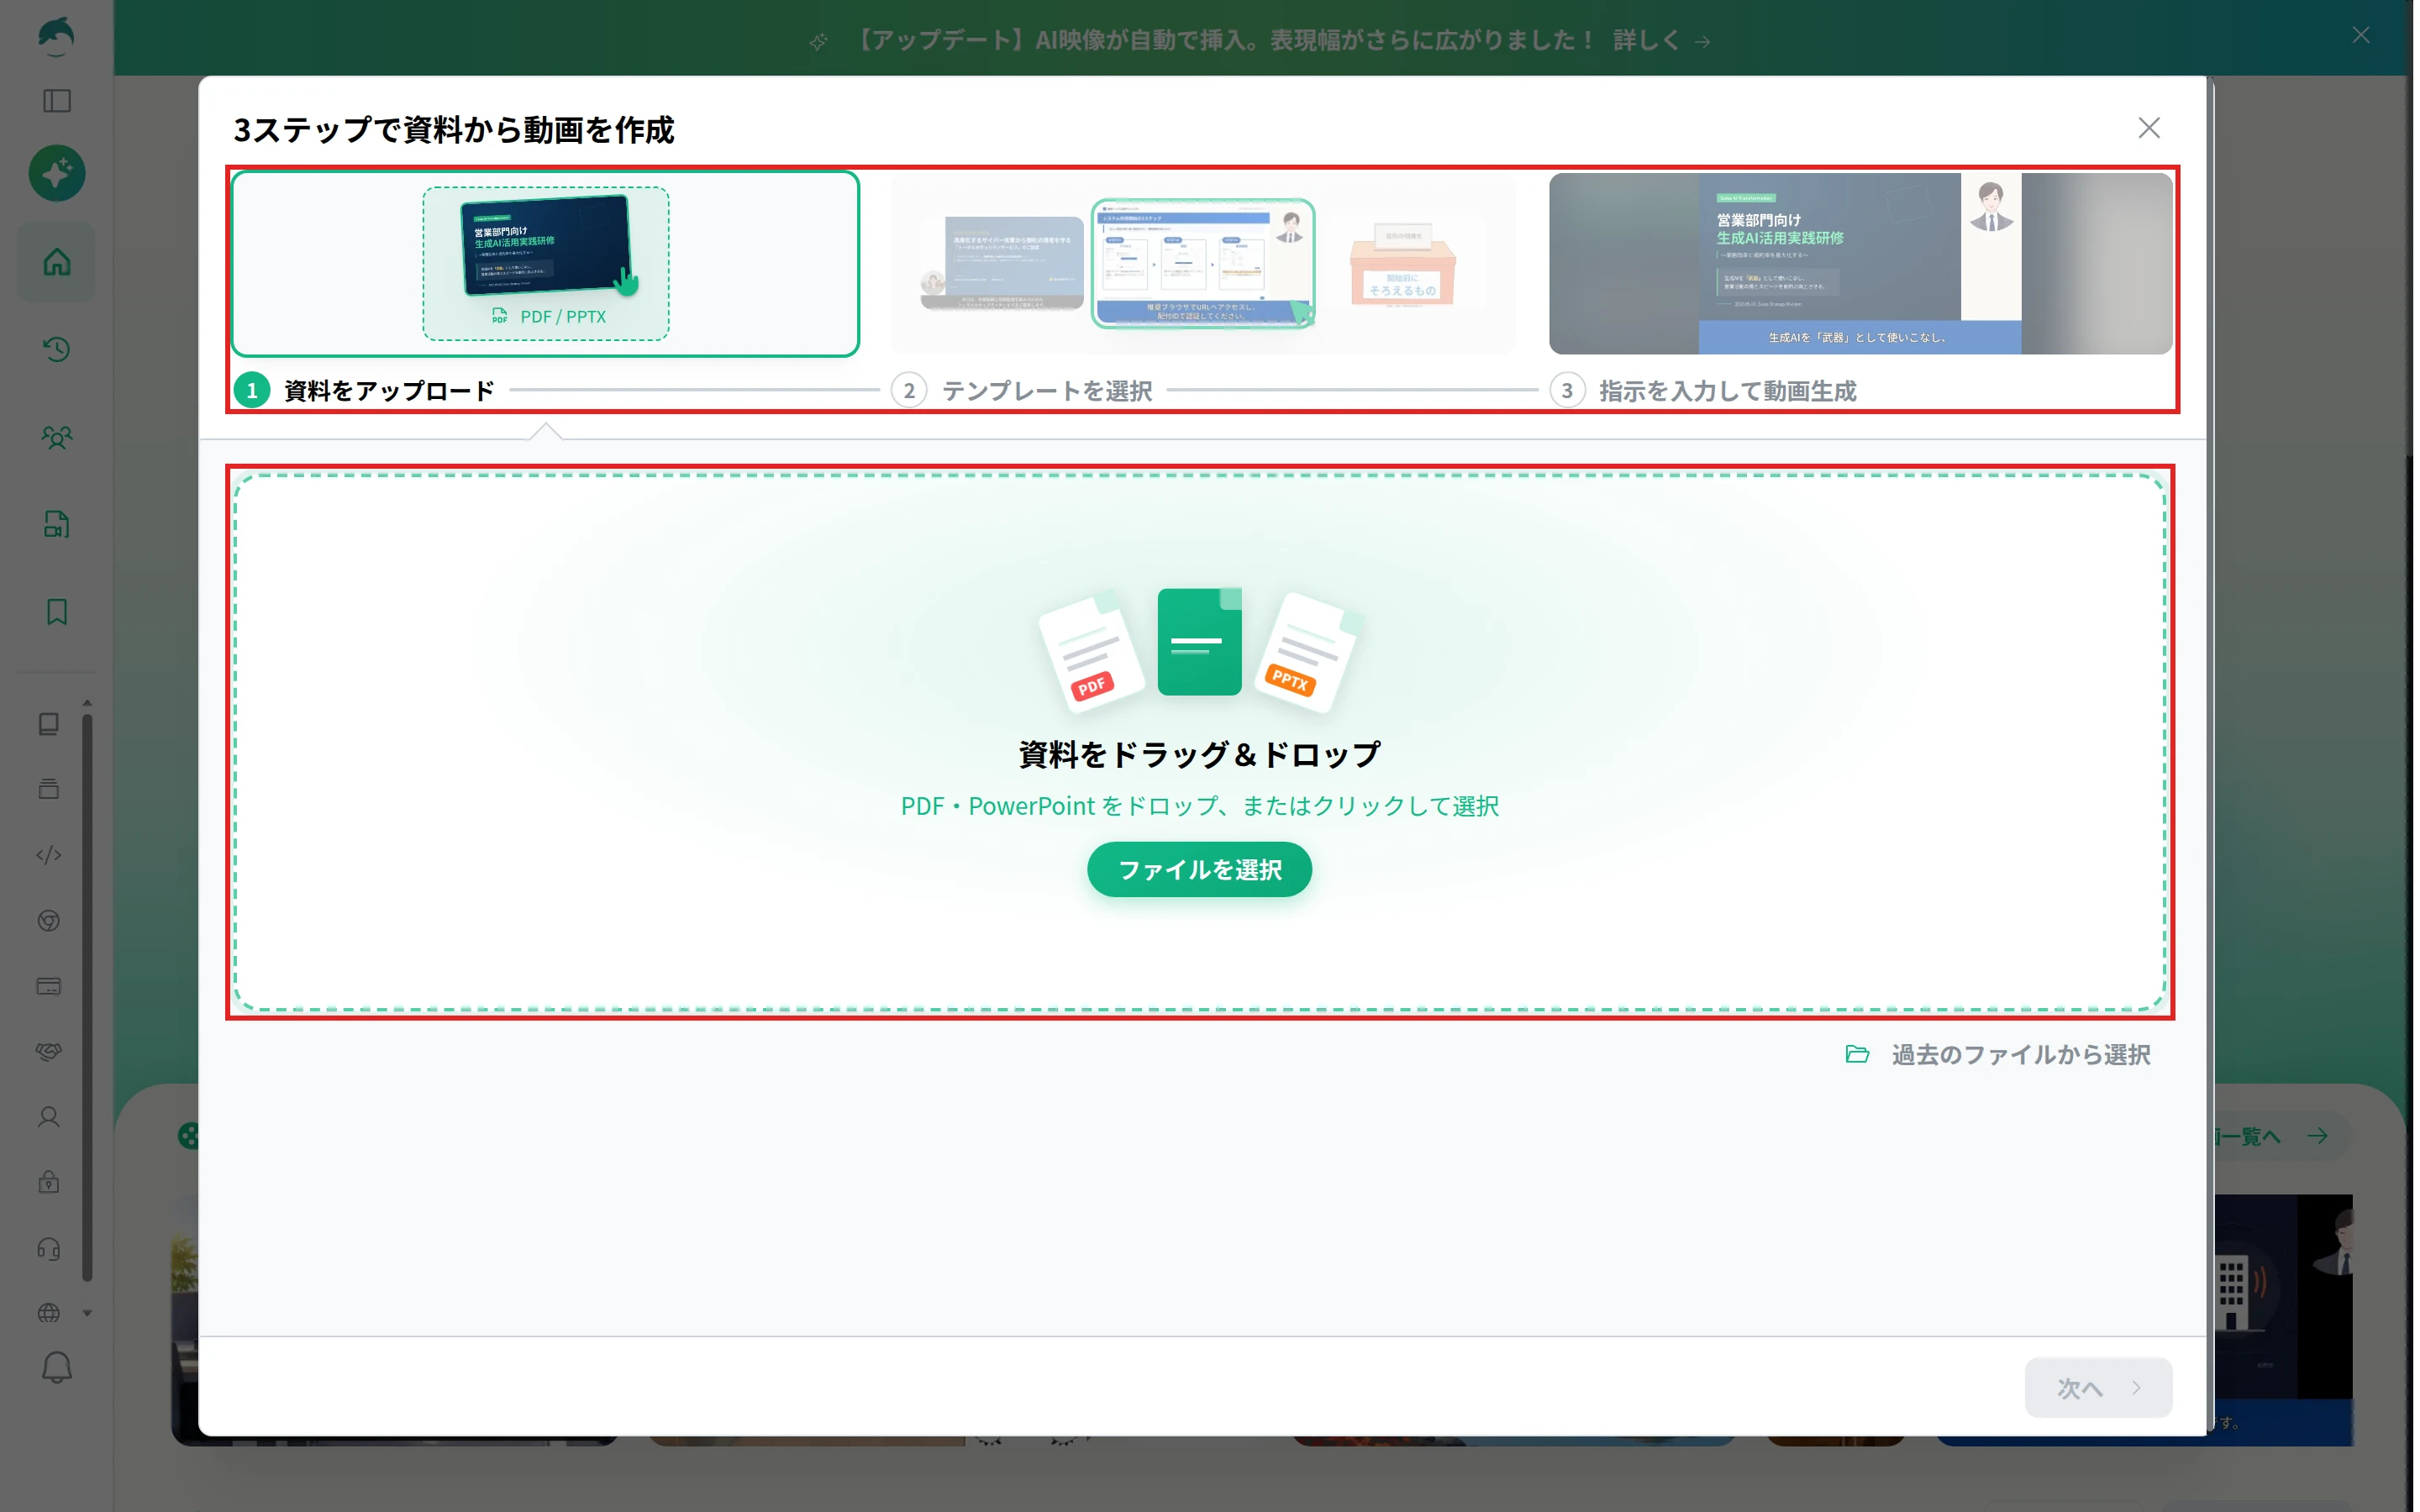Open the headset support icon
Viewport: 2420px width, 1512px height.
point(49,1248)
